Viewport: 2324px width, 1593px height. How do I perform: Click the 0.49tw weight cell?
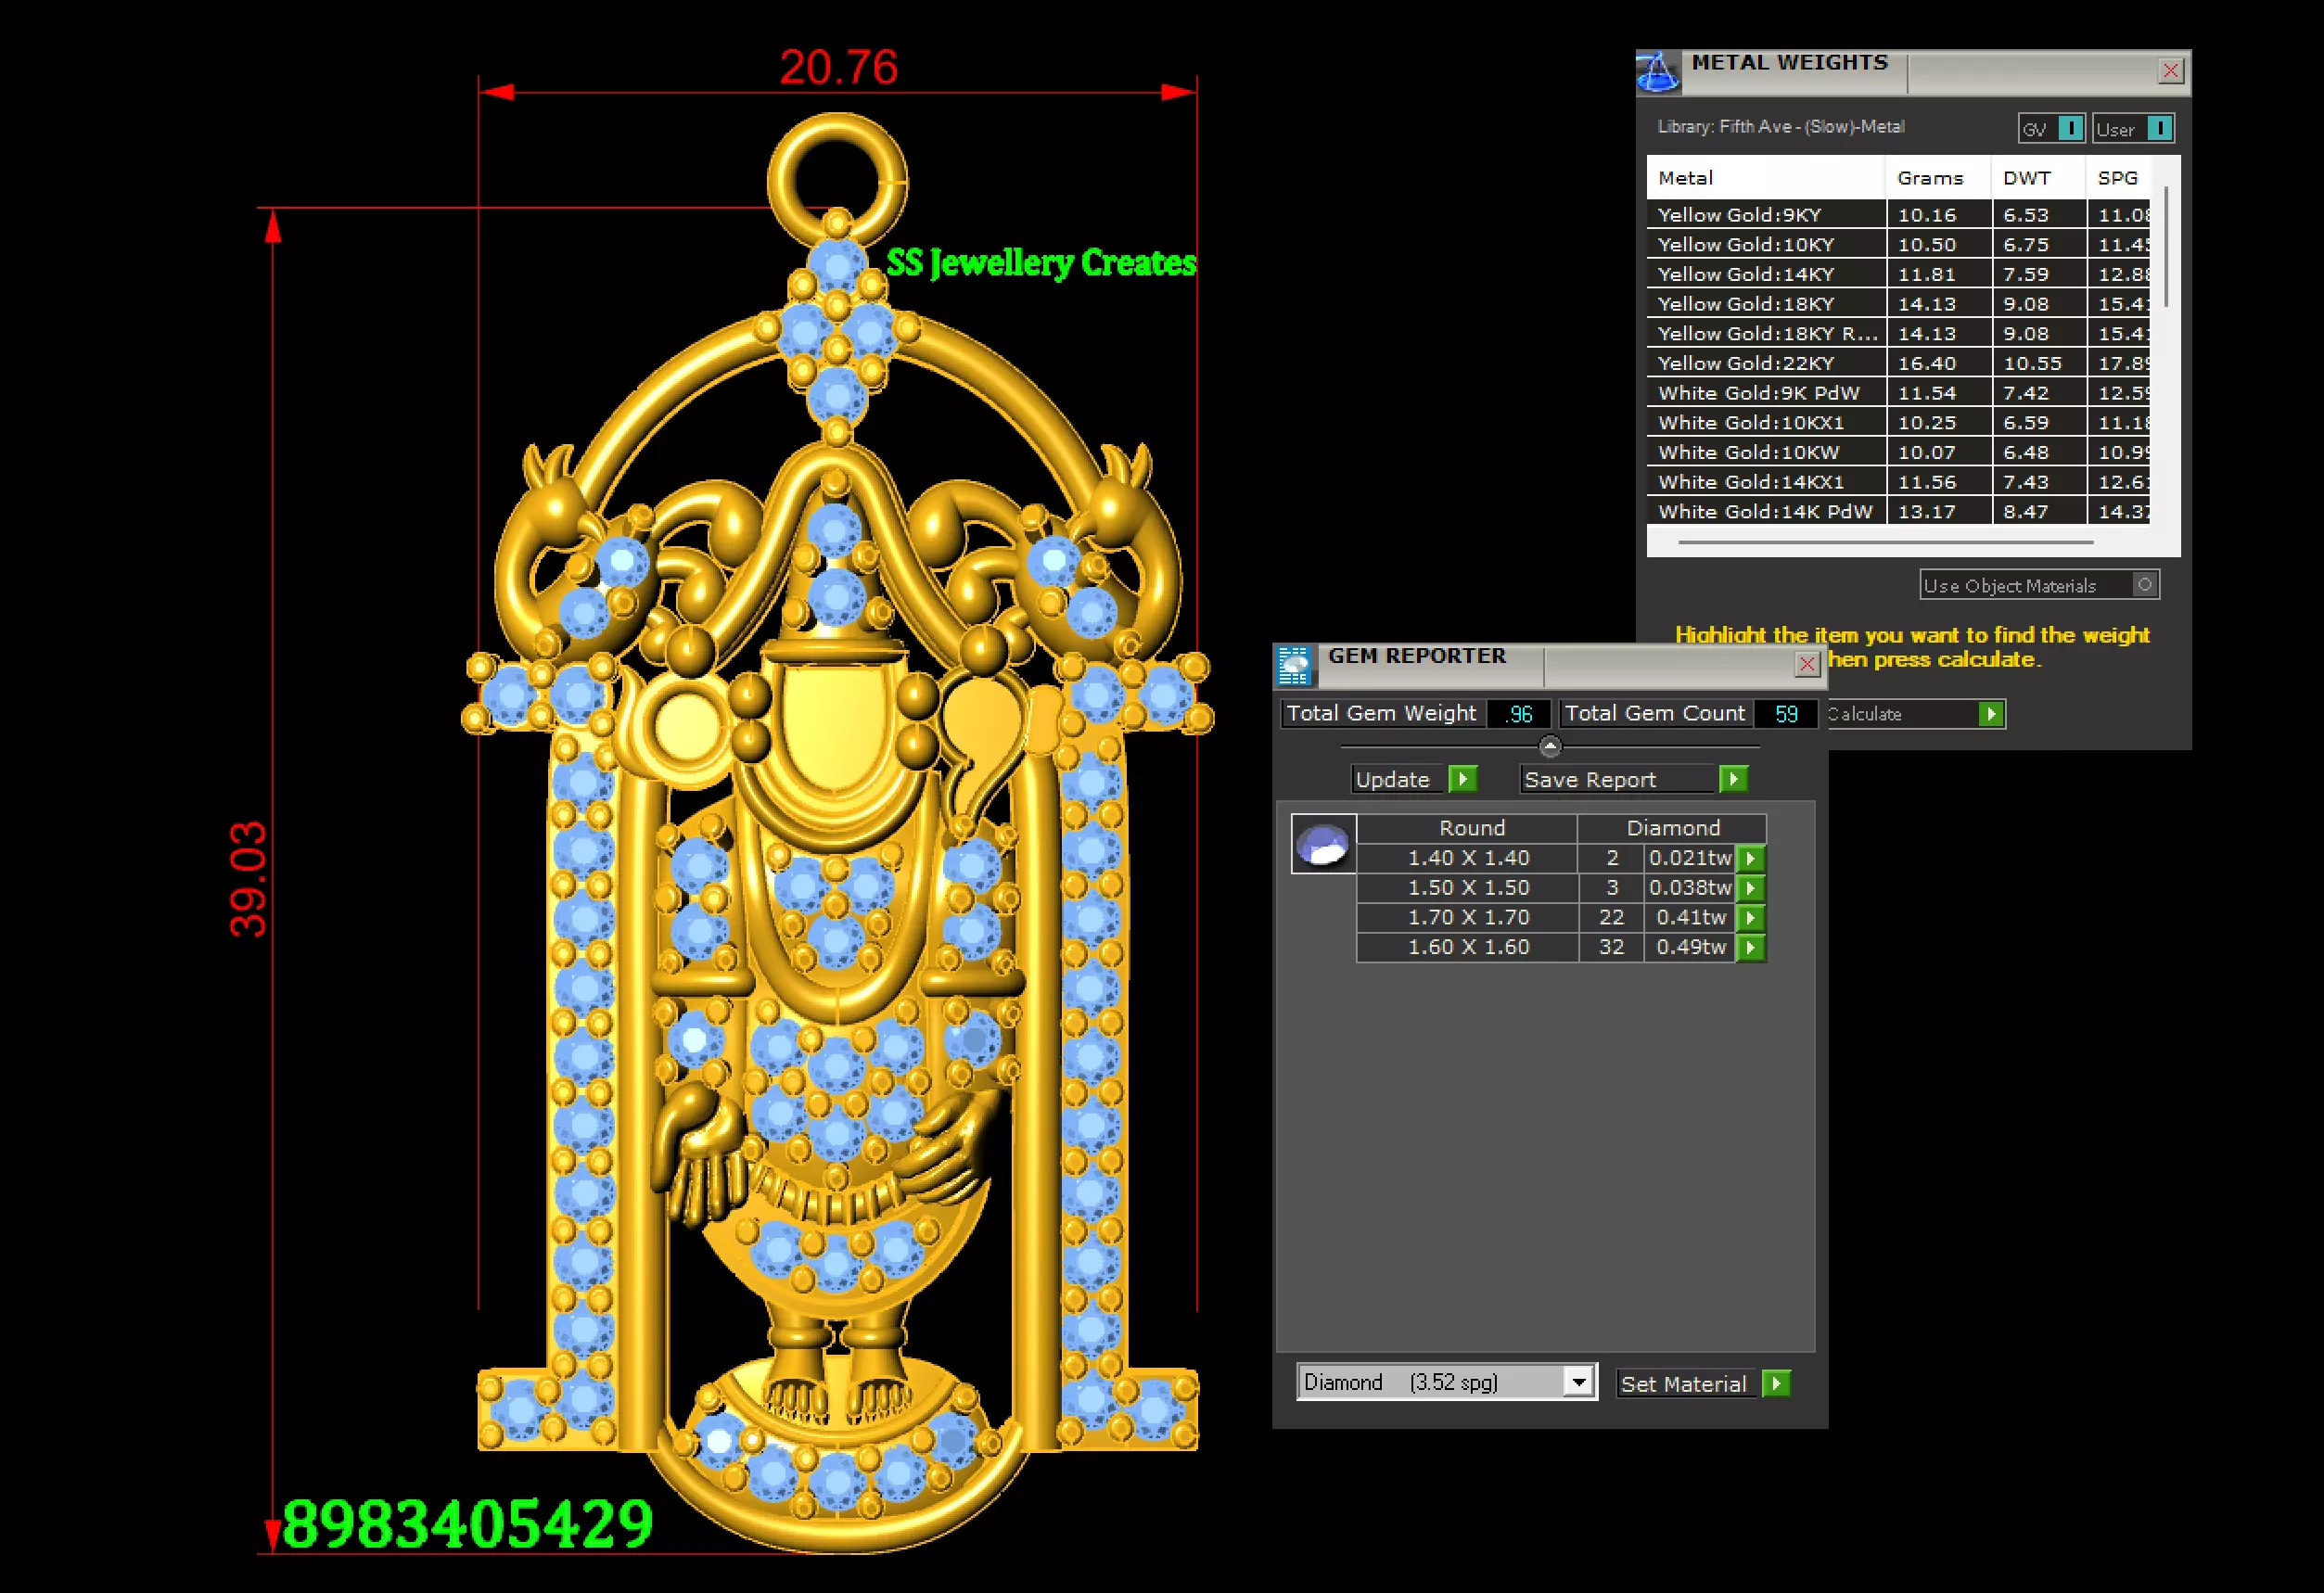click(1690, 947)
